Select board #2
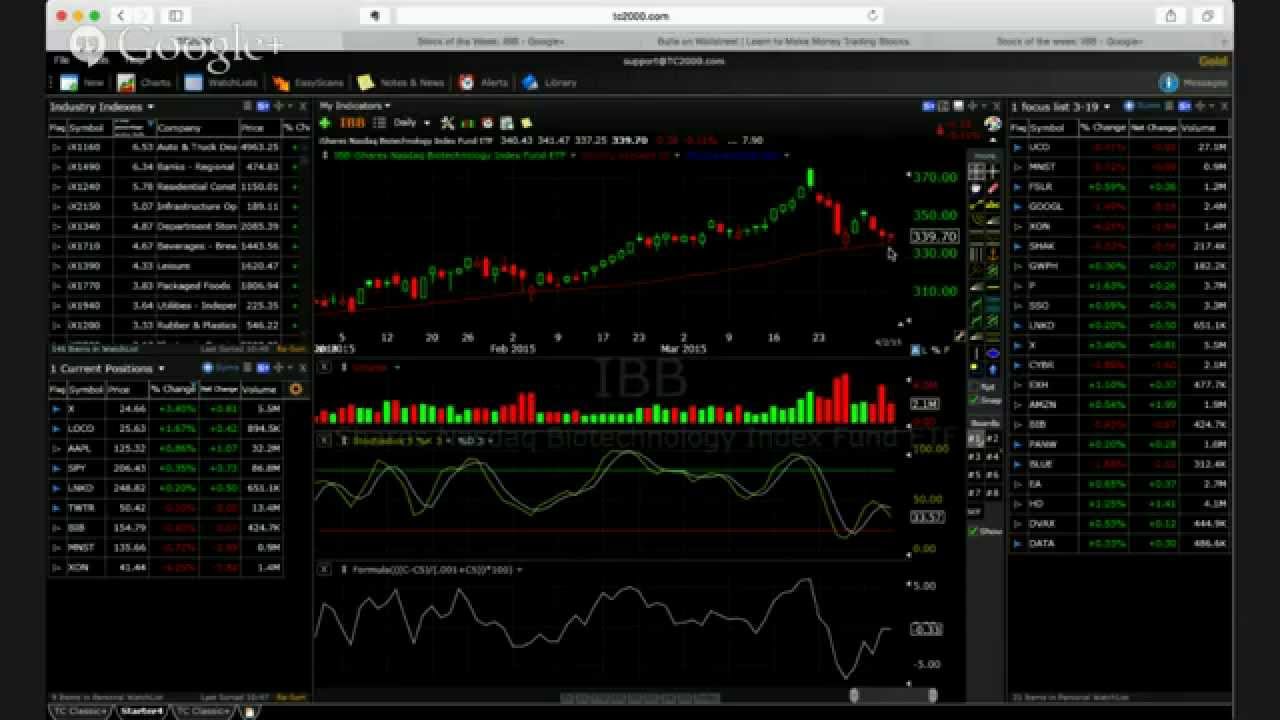The image size is (1280, 720). (993, 439)
